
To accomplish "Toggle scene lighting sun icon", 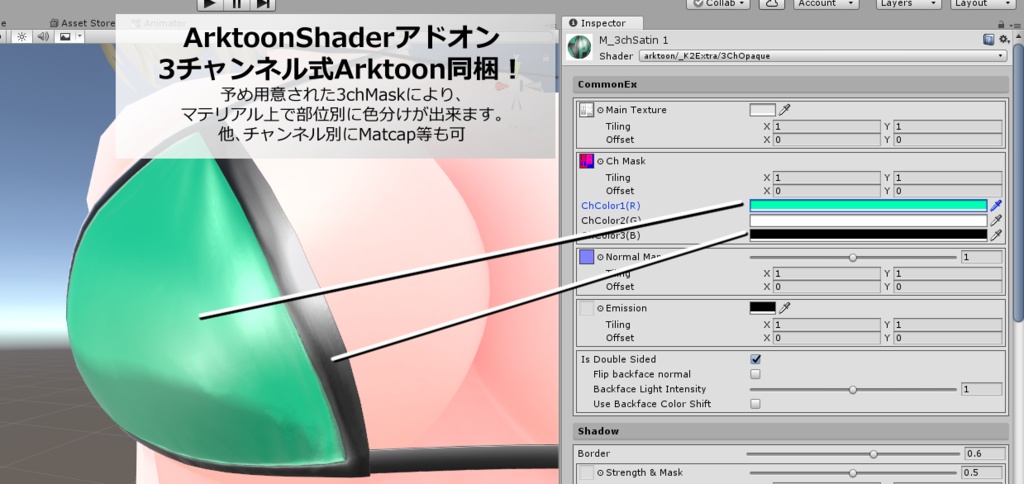I will [22, 37].
